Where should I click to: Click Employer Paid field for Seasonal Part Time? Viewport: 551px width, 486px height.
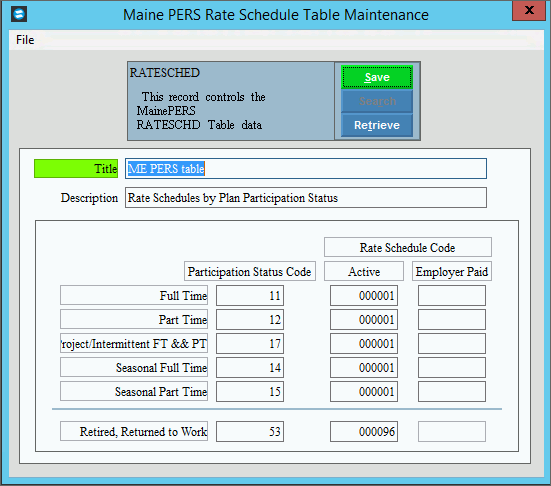452,391
